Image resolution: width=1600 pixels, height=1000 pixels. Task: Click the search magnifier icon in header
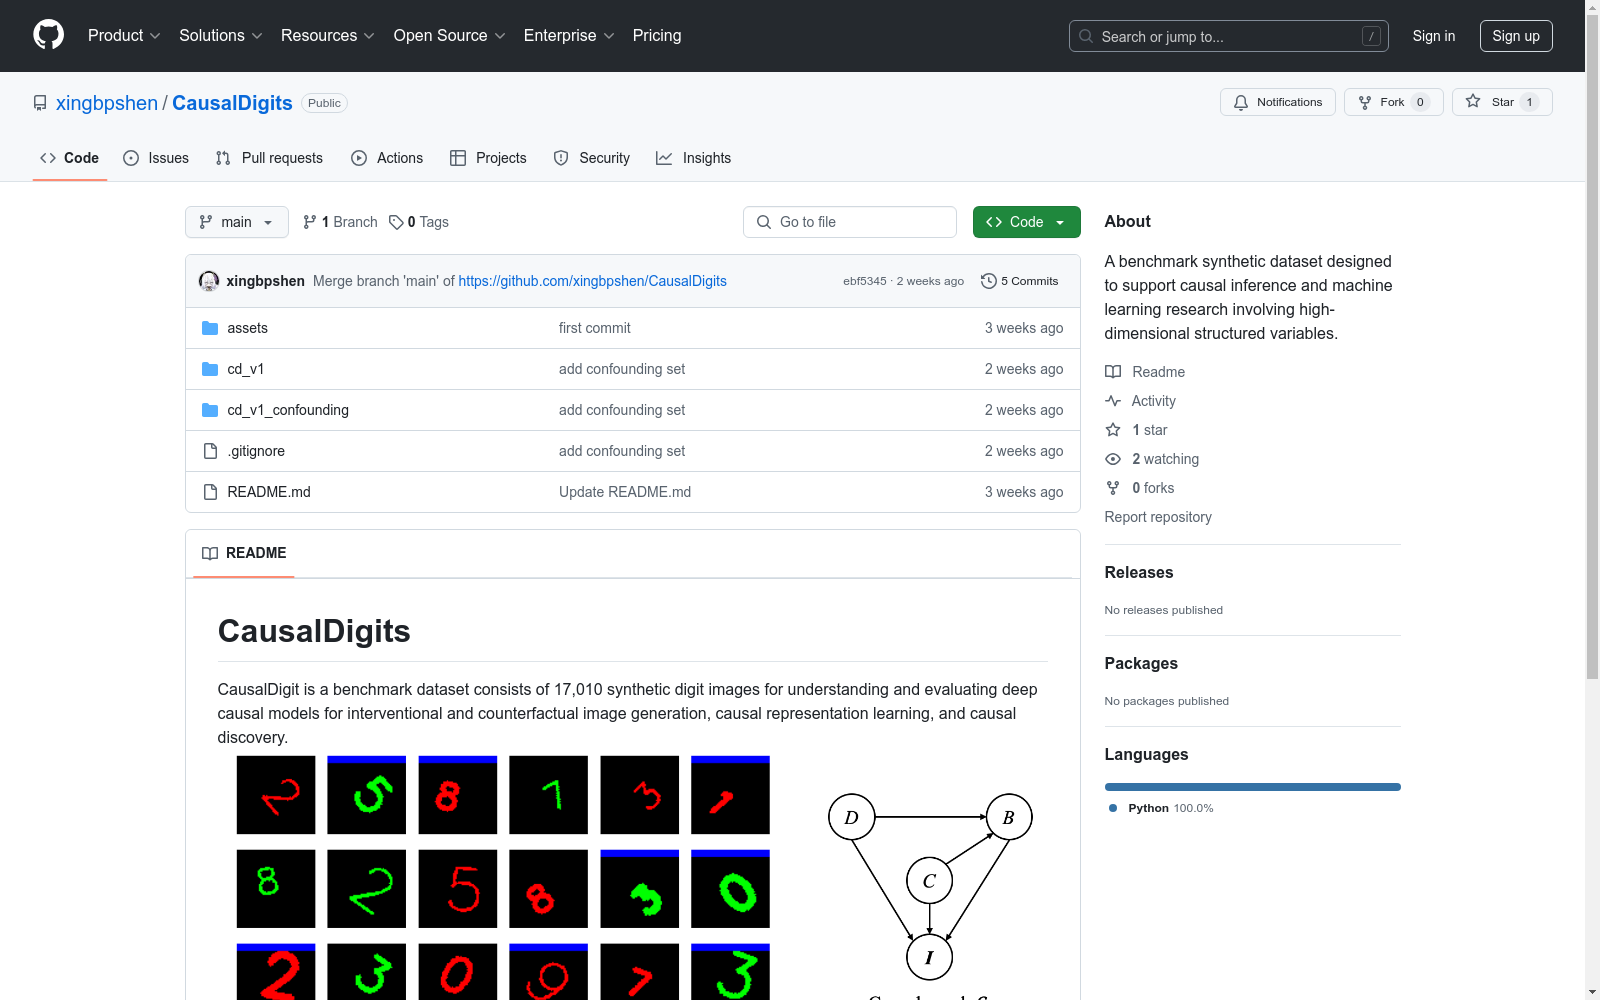pos(1086,36)
